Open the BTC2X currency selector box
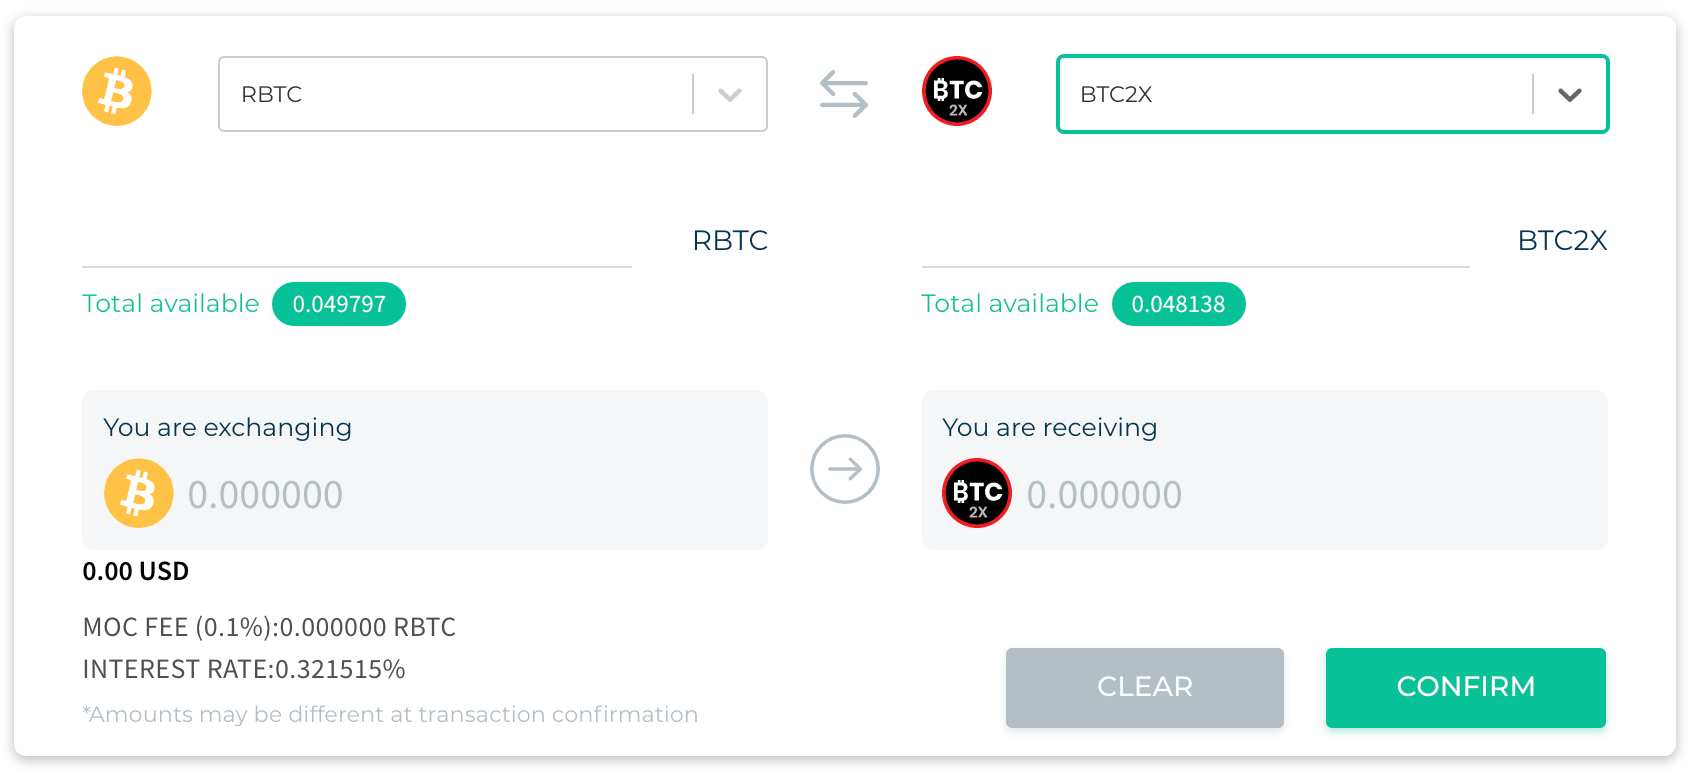1696x780 pixels. pyautogui.click(x=1333, y=94)
